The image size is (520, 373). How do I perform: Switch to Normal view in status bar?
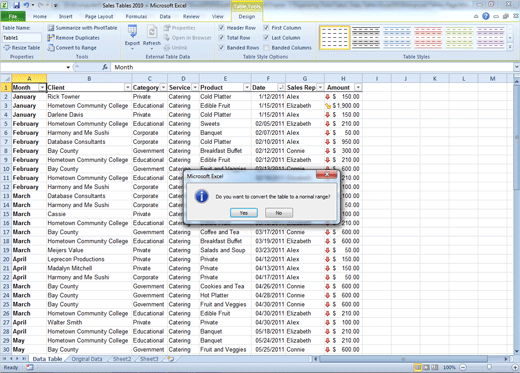pos(417,367)
